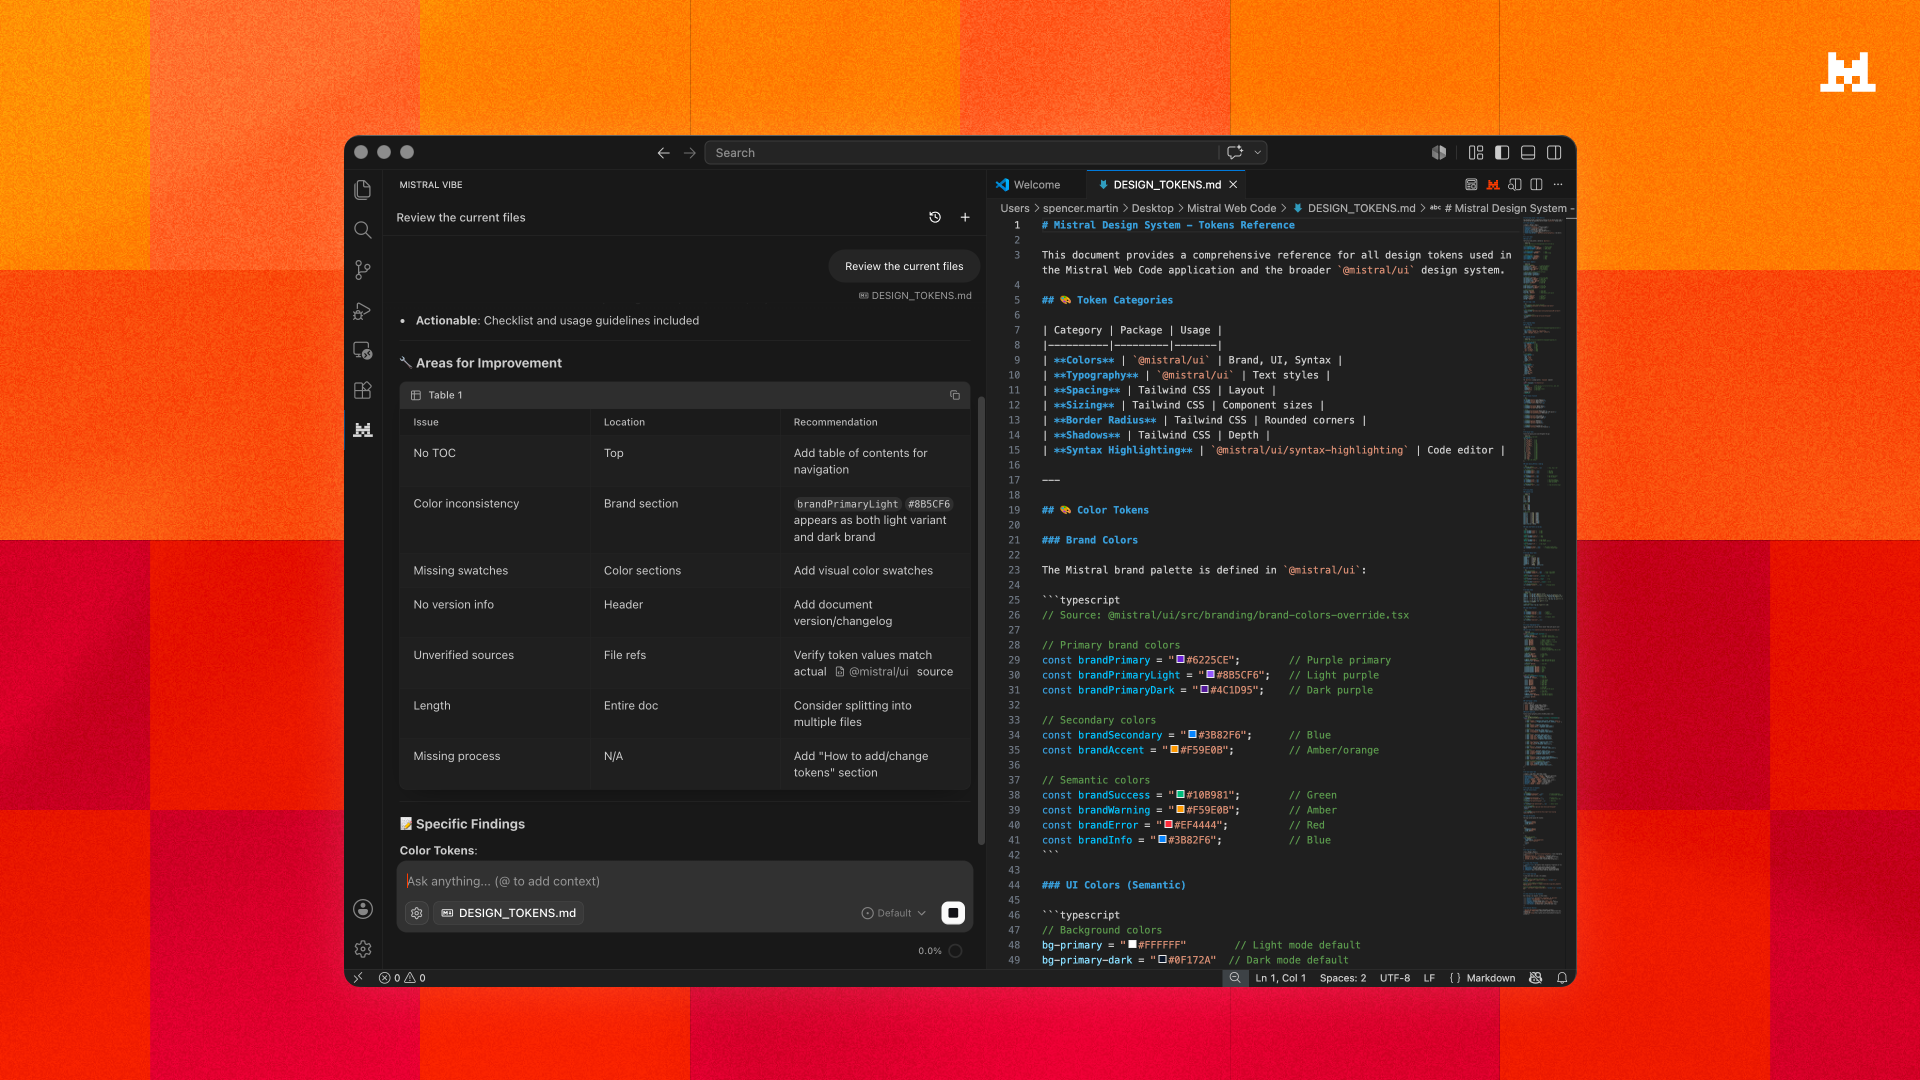Open errors and warnings in status bar
The width and height of the screenshot is (1920, 1080).
click(402, 978)
